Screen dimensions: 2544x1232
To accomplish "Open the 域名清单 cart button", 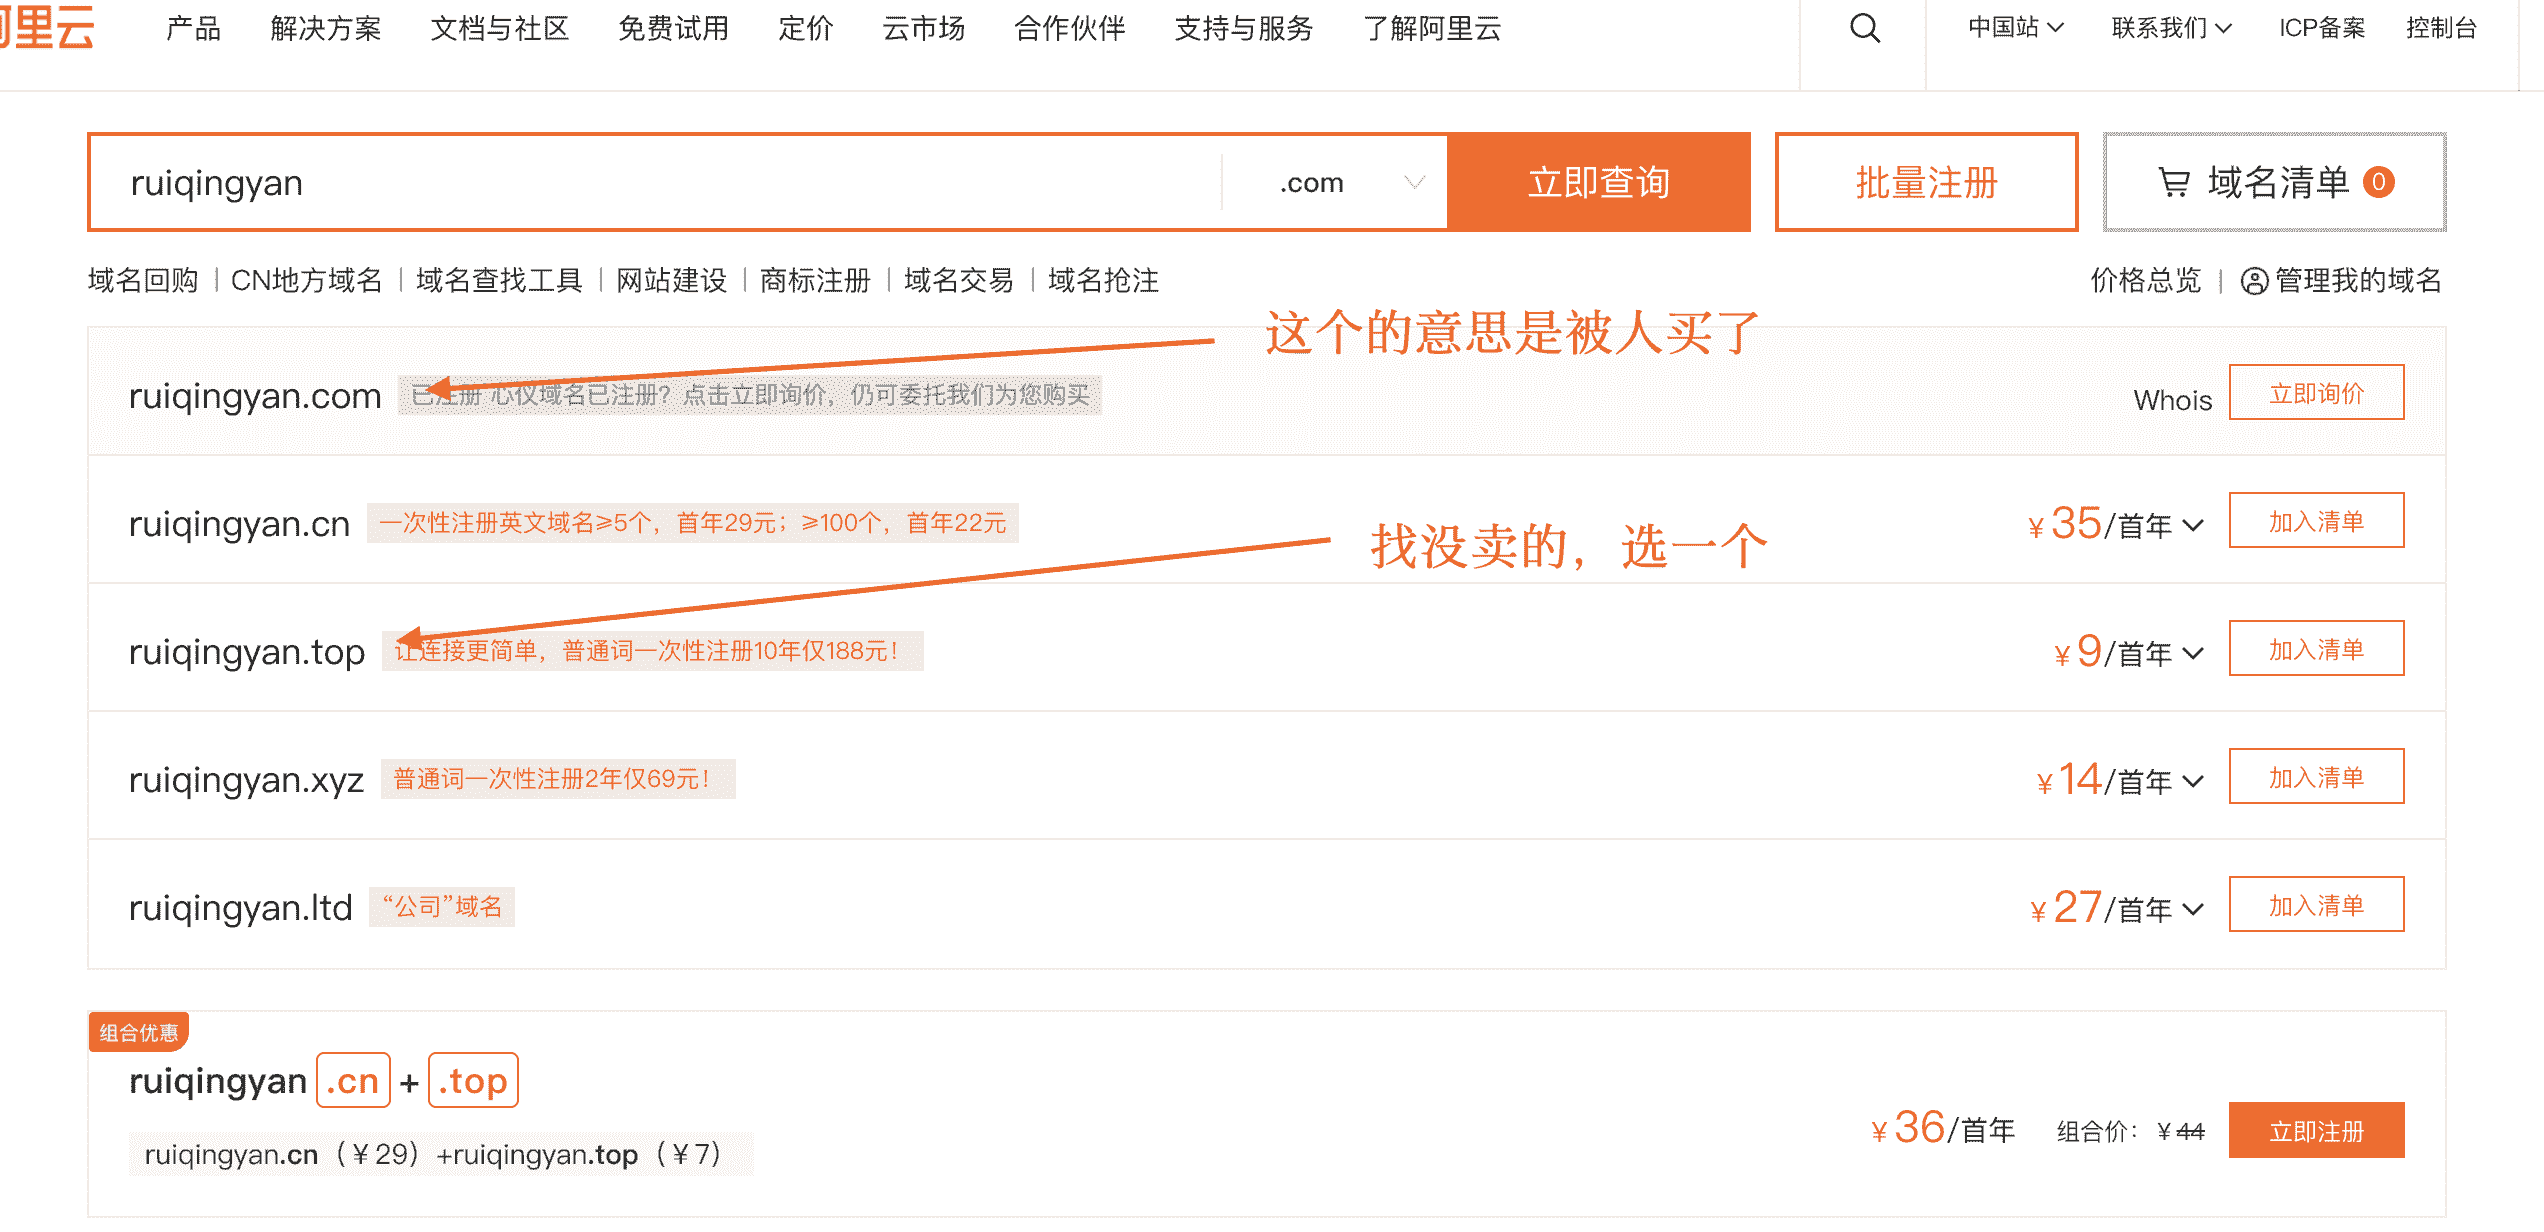I will point(2275,182).
